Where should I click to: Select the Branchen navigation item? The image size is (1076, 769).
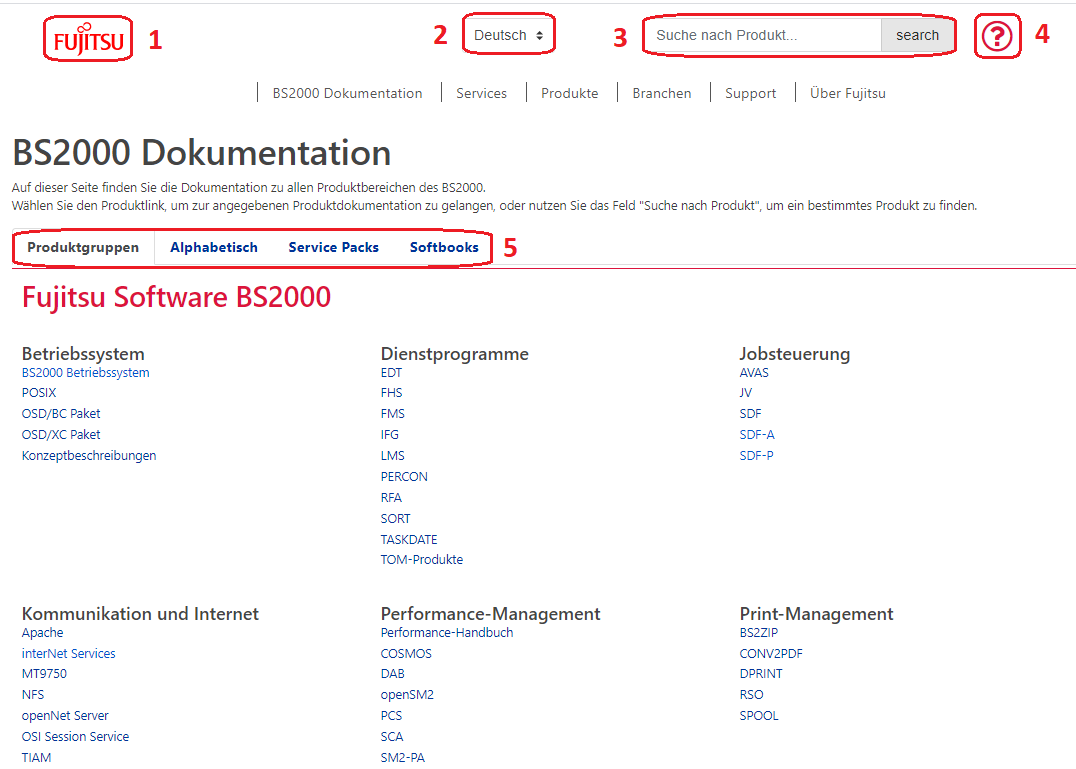point(661,93)
